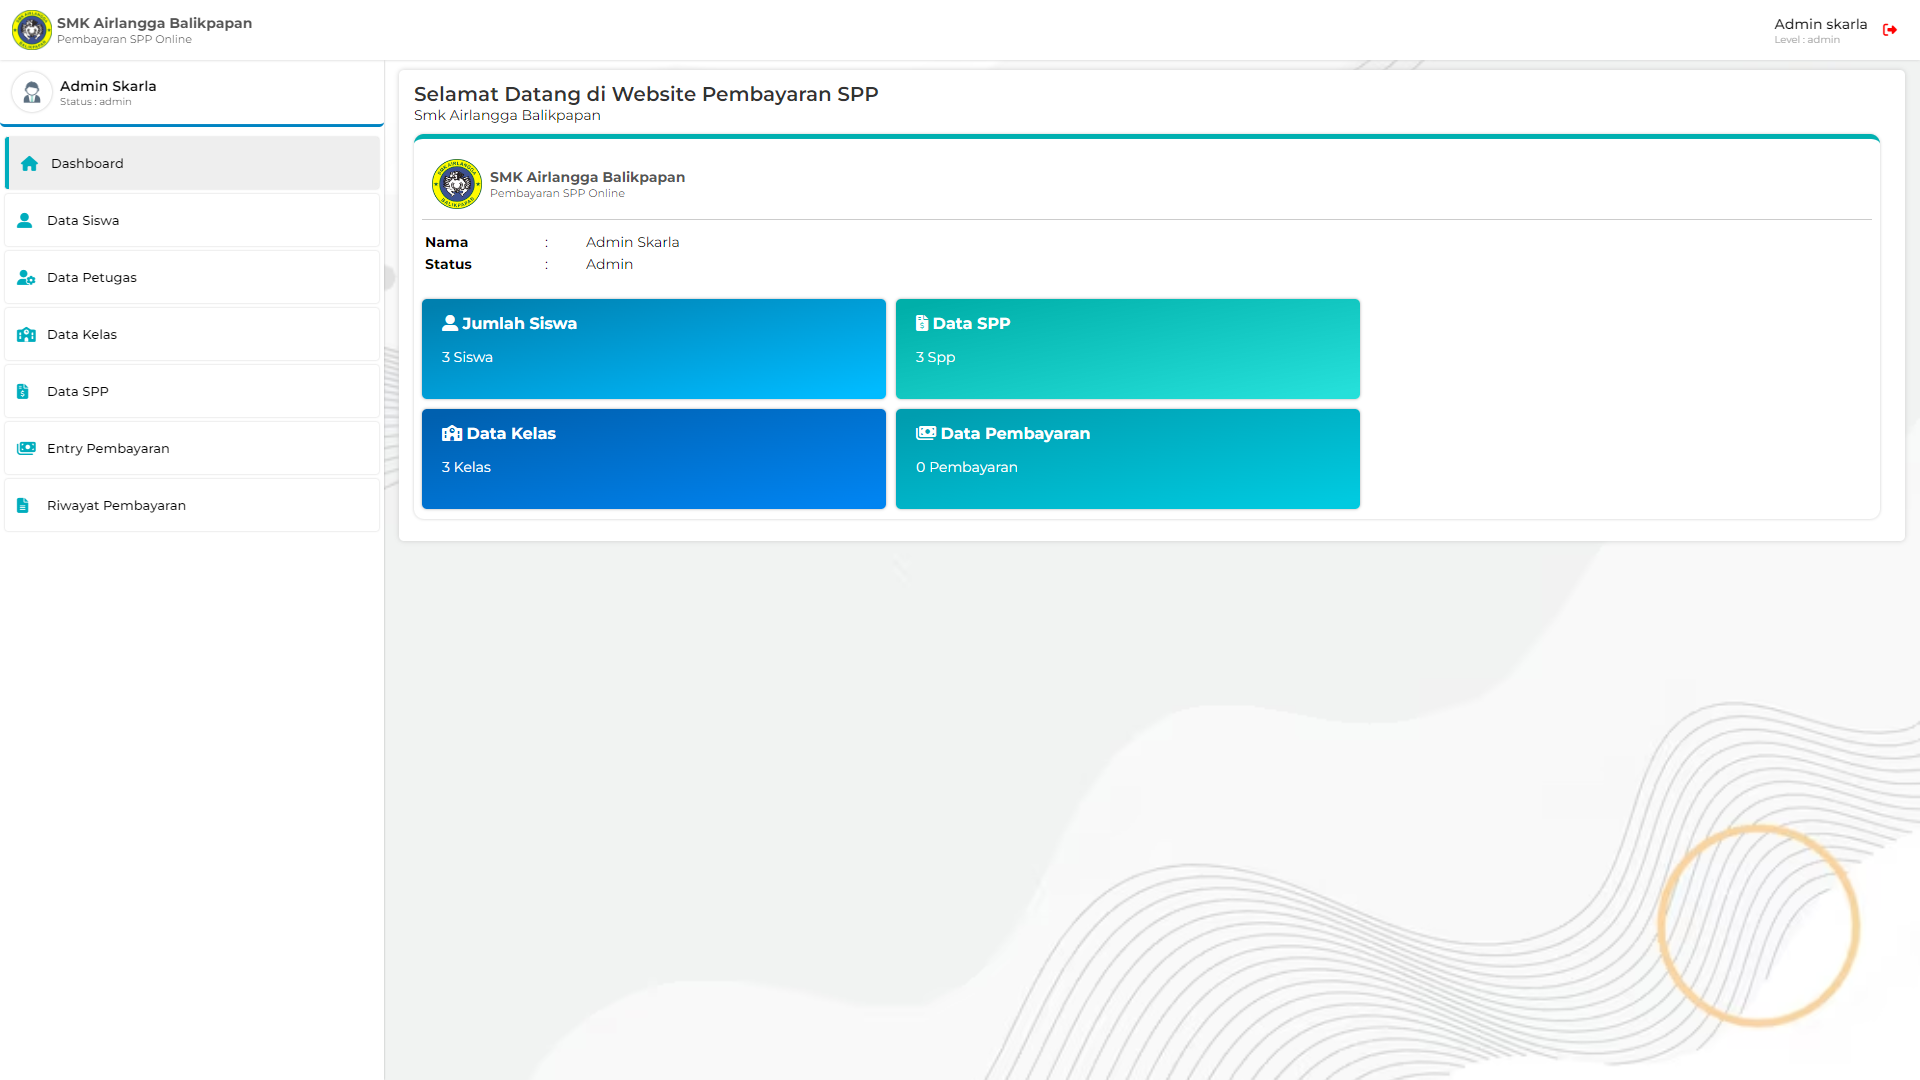Click the Admin skarla username in the header
Viewport: 1920px width, 1080px height.
[x=1820, y=23]
